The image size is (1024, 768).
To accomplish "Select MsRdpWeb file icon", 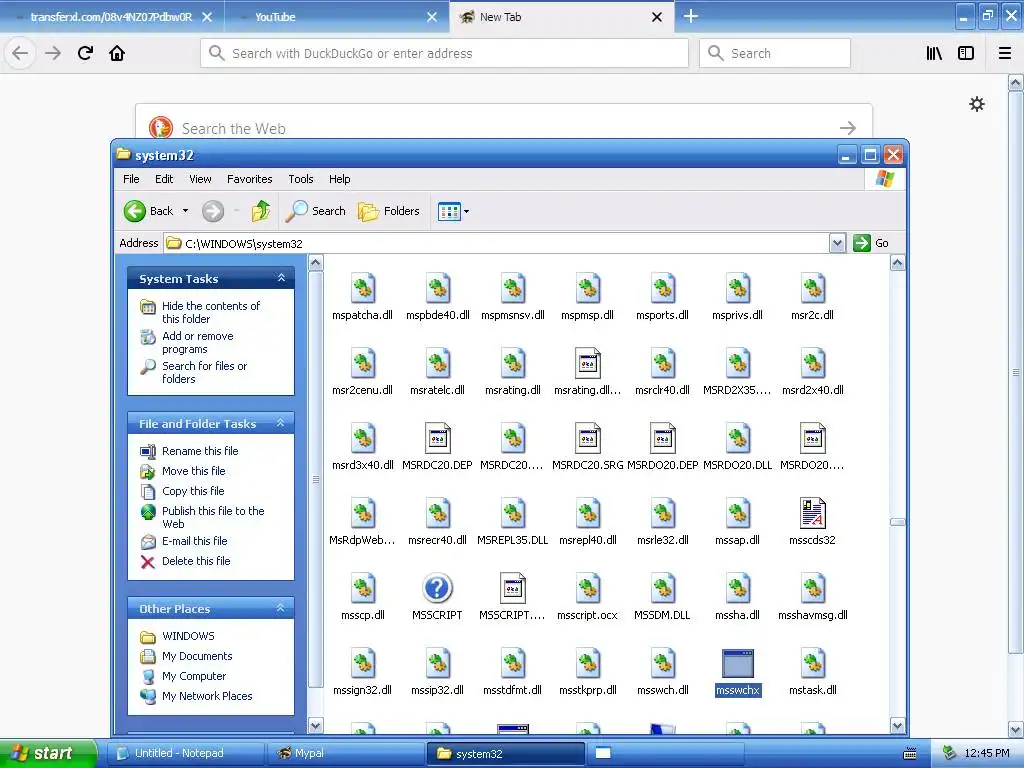I will 362,513.
